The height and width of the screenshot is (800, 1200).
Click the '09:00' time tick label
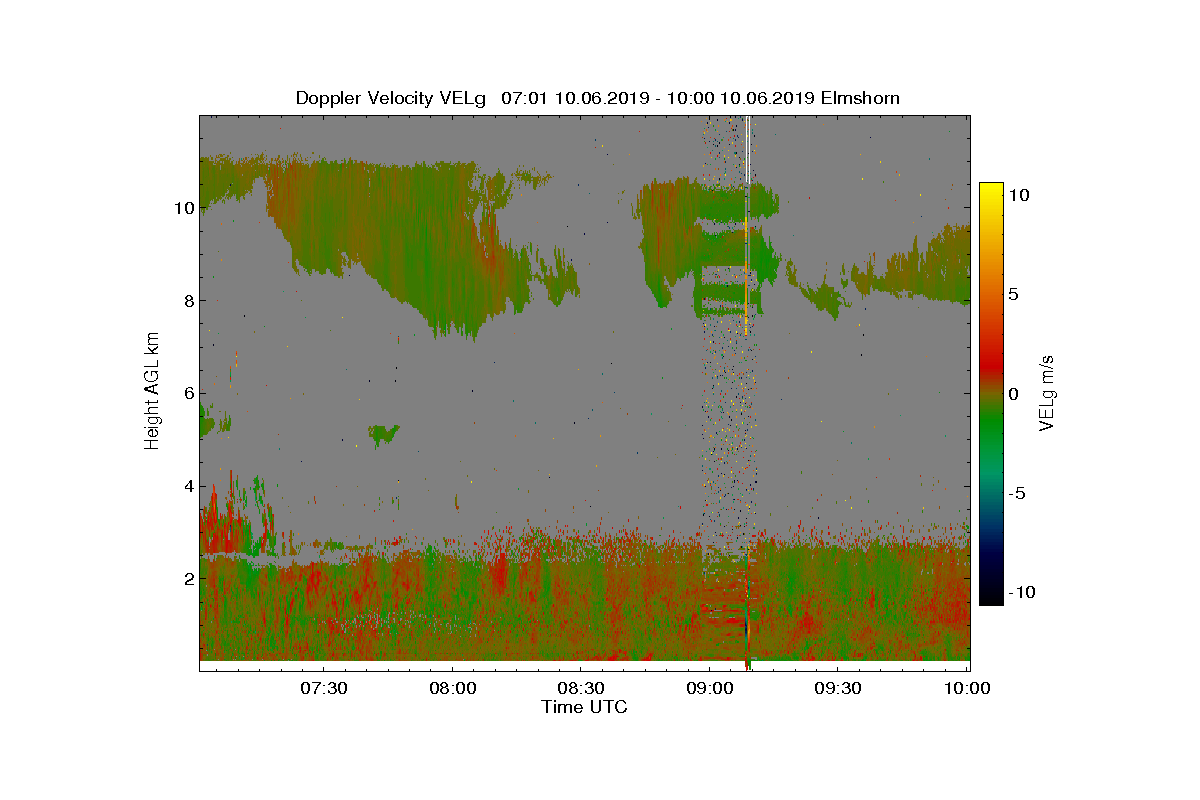pyautogui.click(x=709, y=688)
